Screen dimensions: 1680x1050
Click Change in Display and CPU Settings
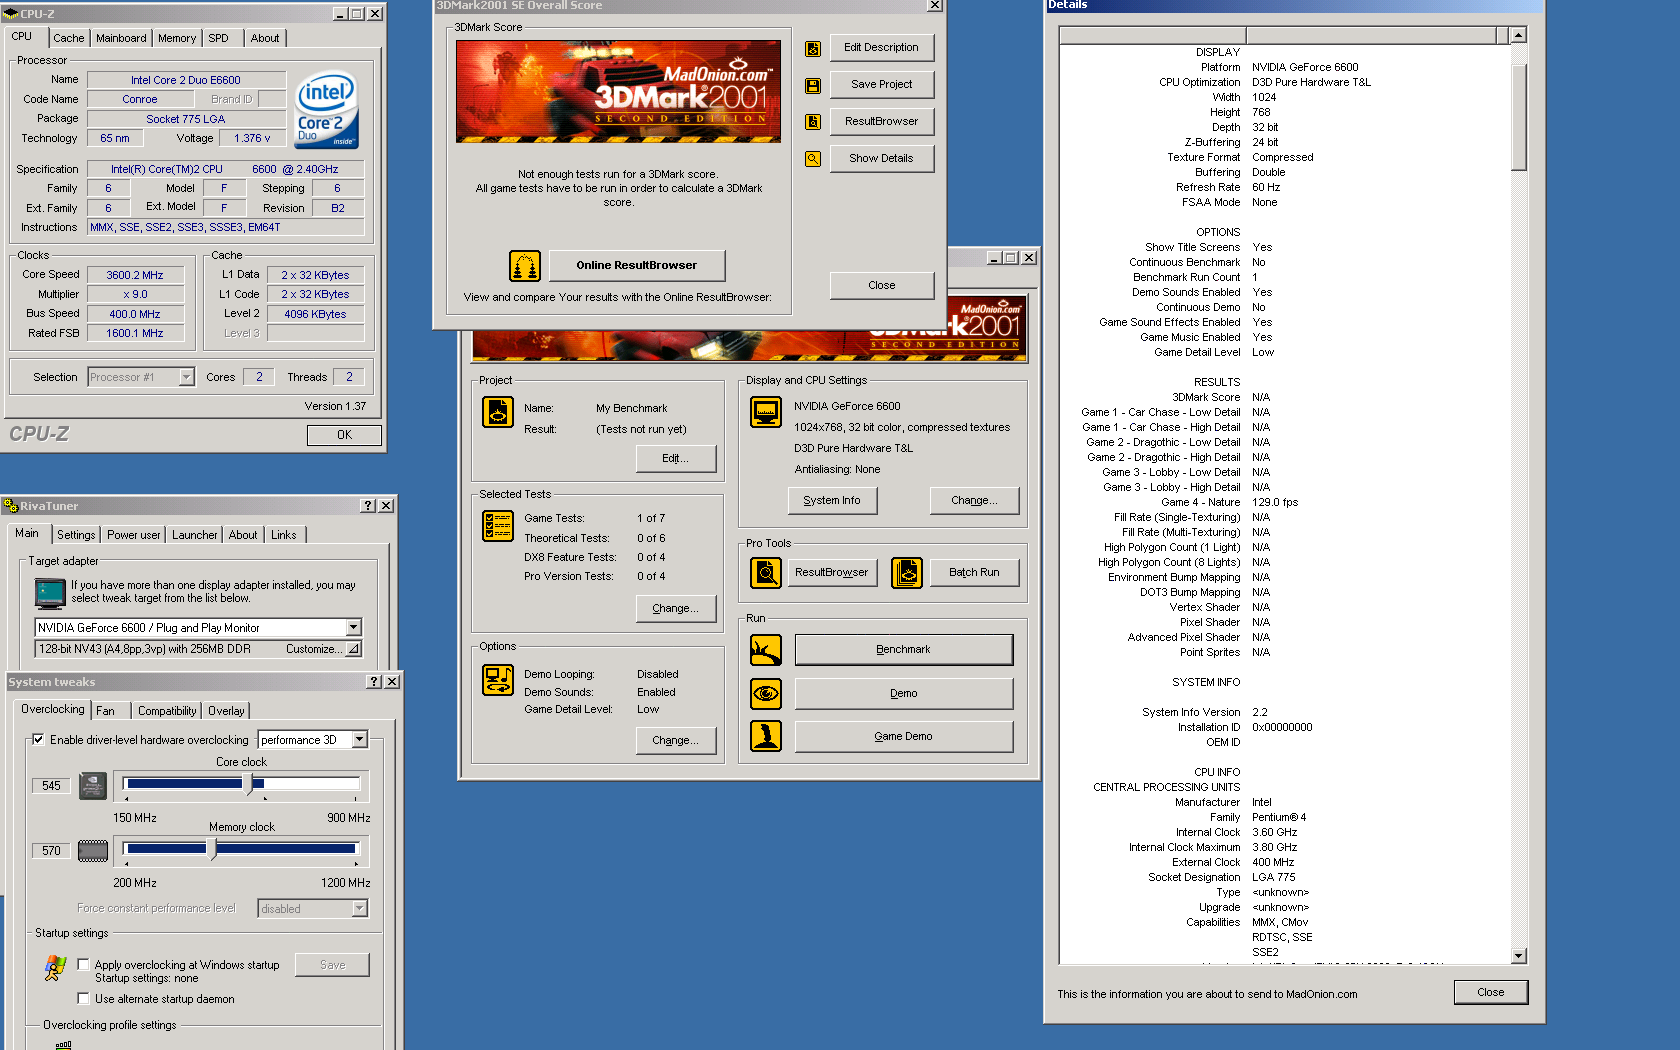click(975, 501)
